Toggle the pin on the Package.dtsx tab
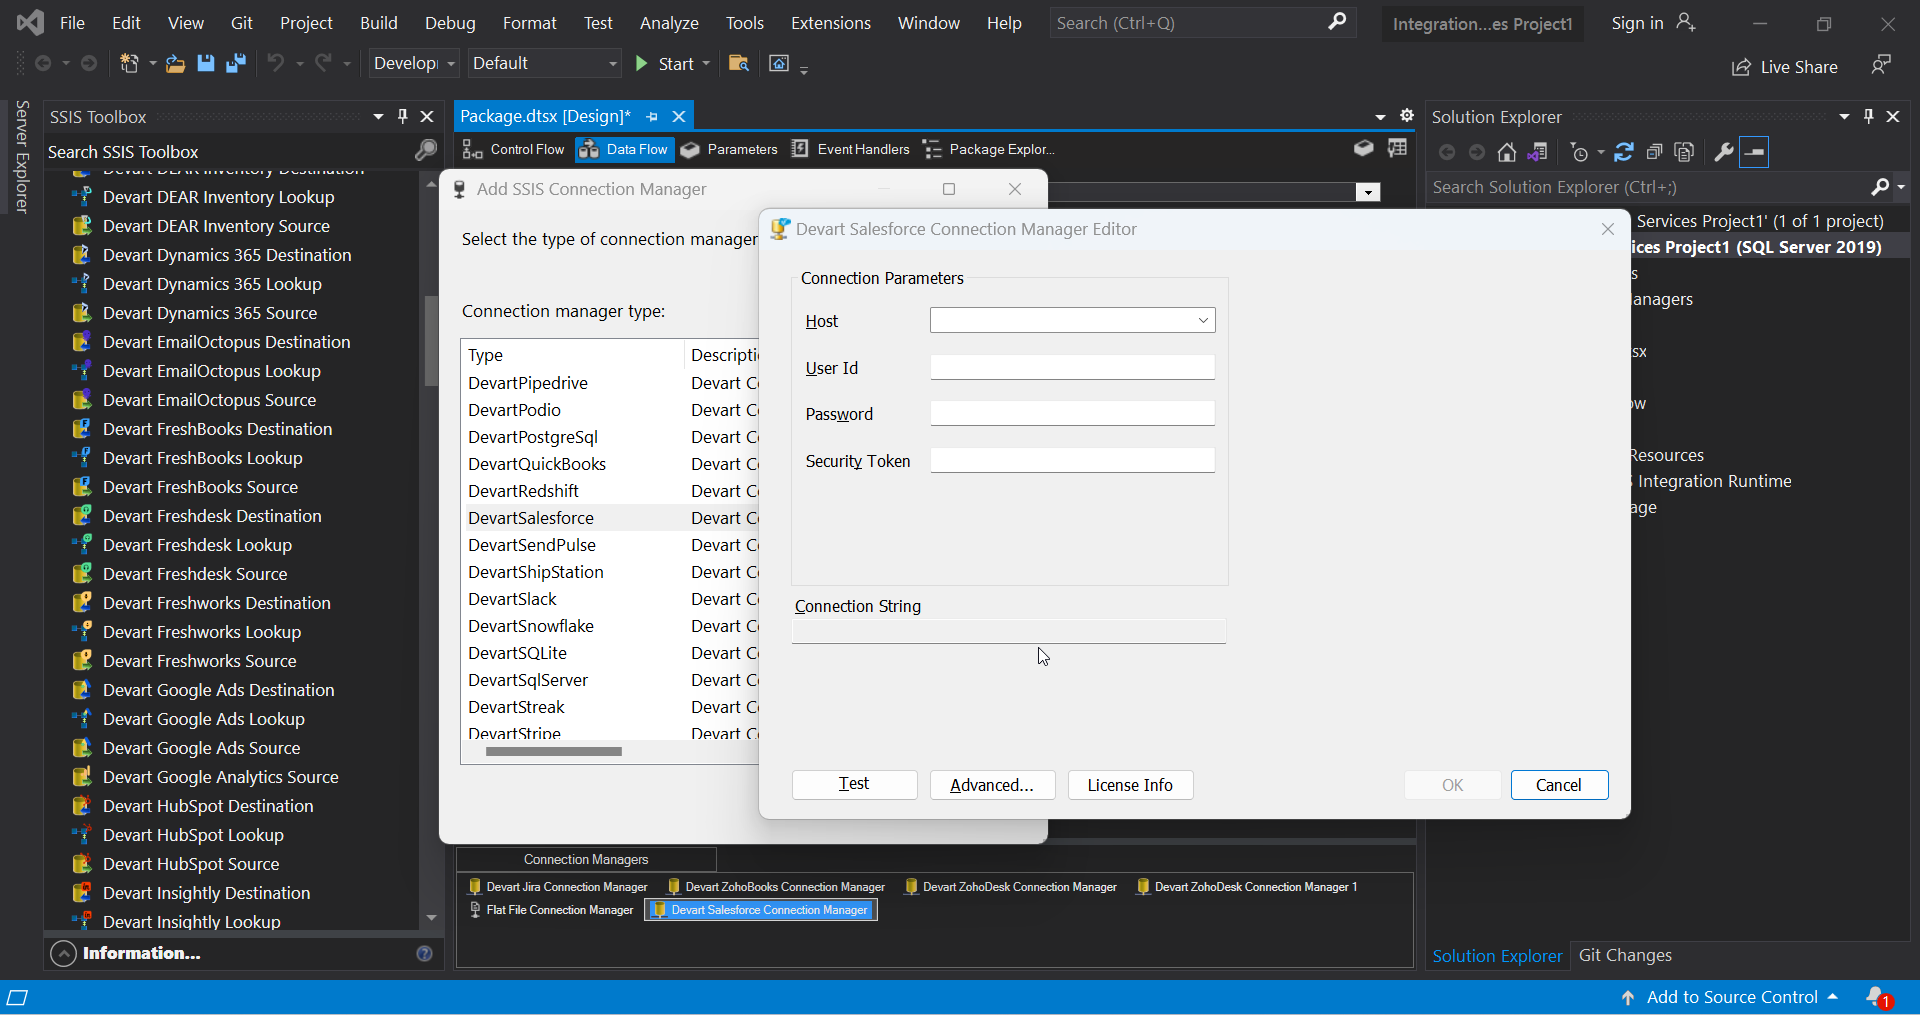 (652, 116)
